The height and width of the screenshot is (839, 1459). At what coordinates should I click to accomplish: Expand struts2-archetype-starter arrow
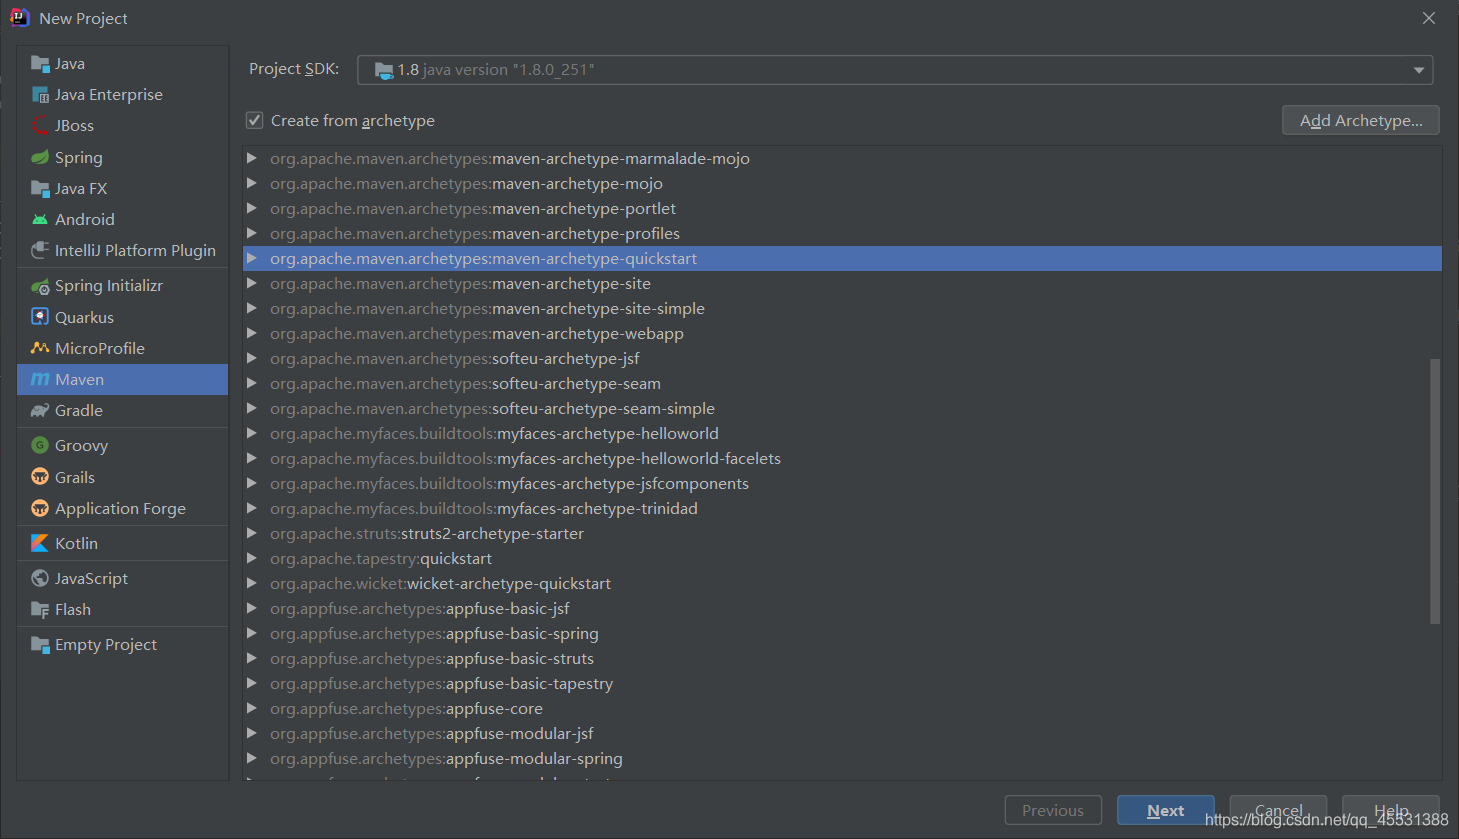(252, 533)
